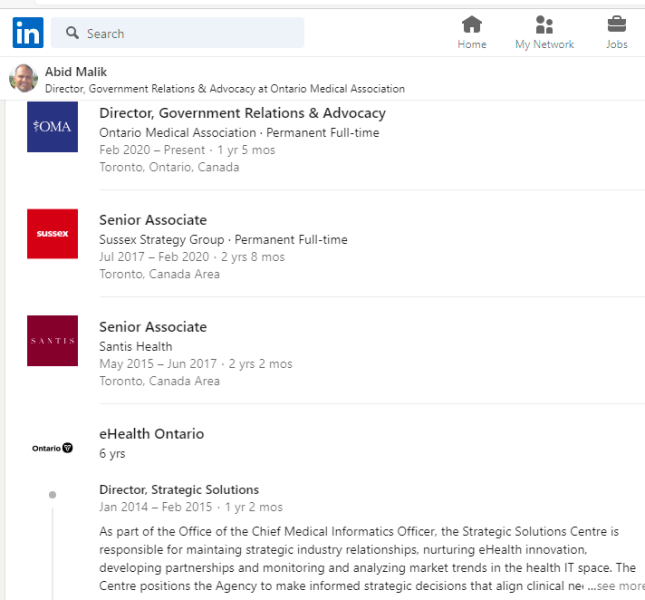Click the Abid Malik name header
Viewport: 645px width, 600px height.
[x=76, y=72]
